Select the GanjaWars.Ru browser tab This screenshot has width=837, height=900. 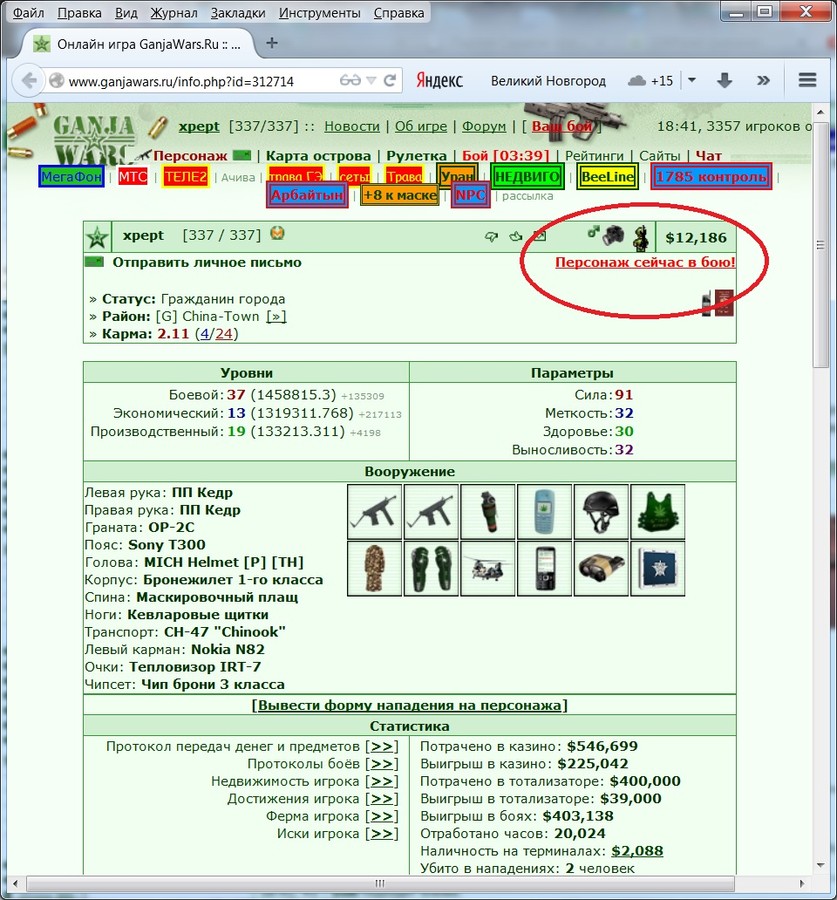[x=138, y=44]
